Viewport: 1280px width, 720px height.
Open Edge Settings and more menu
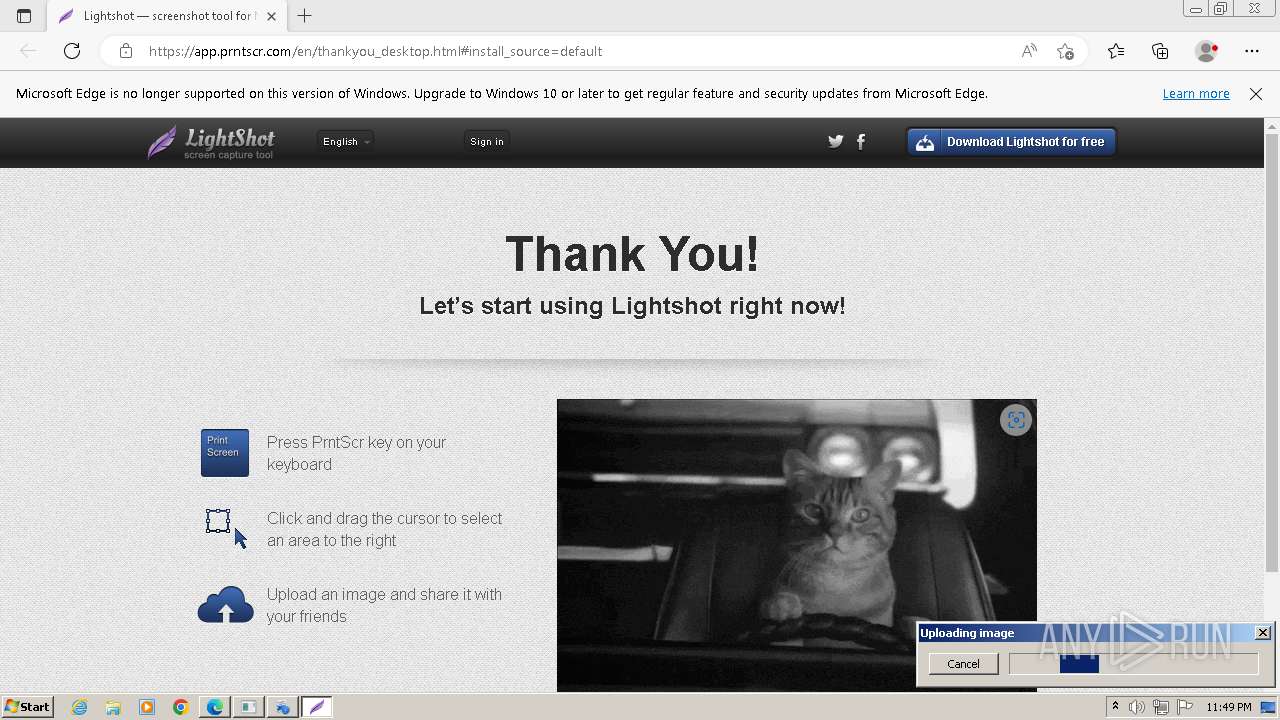(1252, 51)
